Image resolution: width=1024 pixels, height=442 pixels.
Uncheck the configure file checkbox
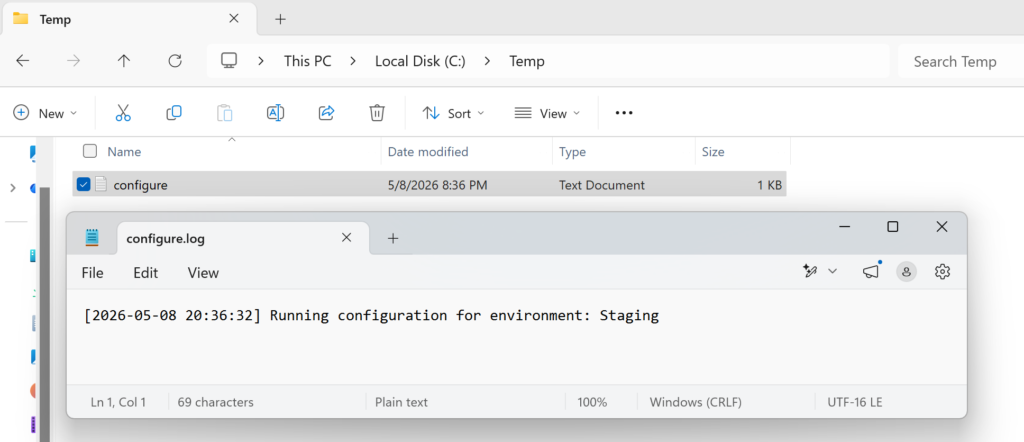point(84,185)
